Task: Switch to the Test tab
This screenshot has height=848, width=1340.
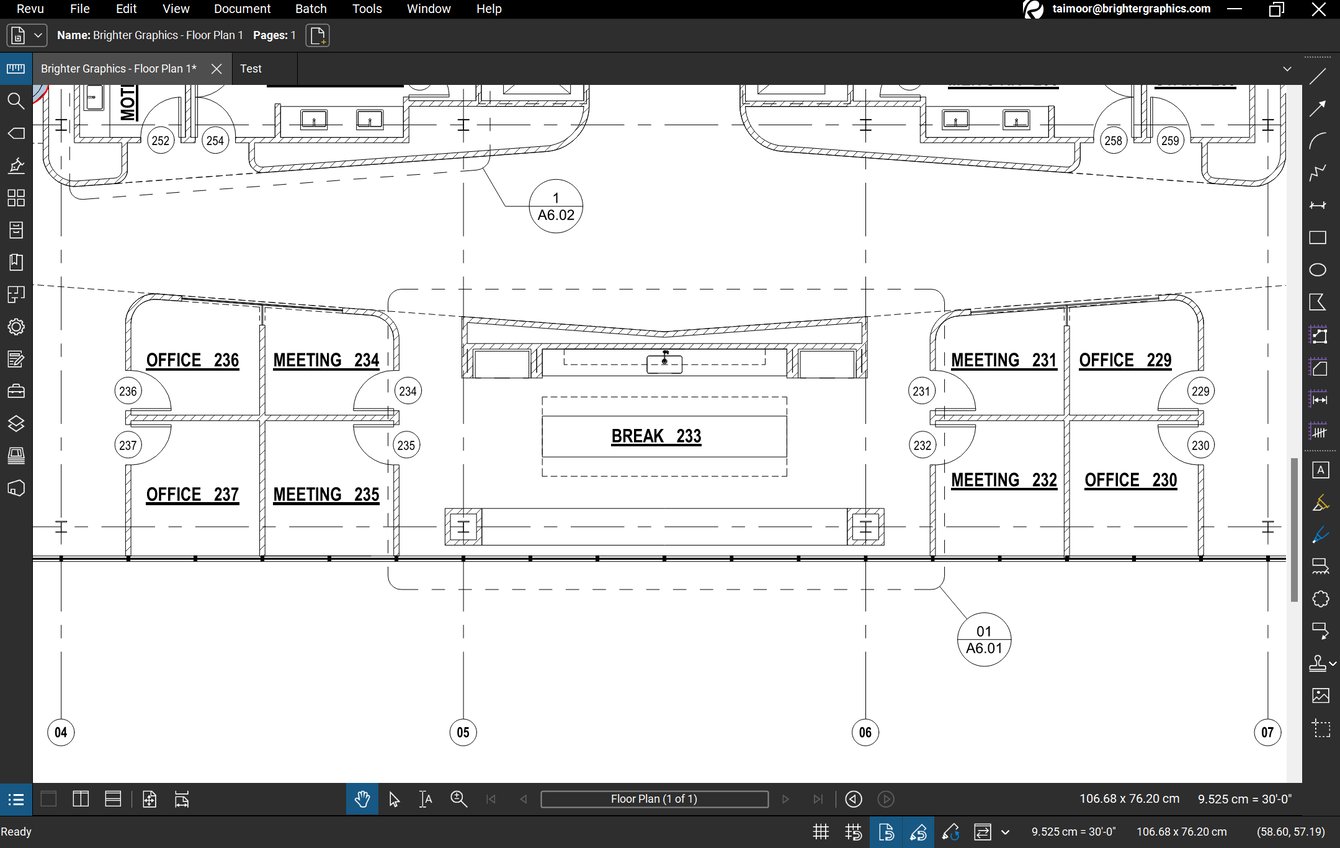Action: (x=251, y=68)
